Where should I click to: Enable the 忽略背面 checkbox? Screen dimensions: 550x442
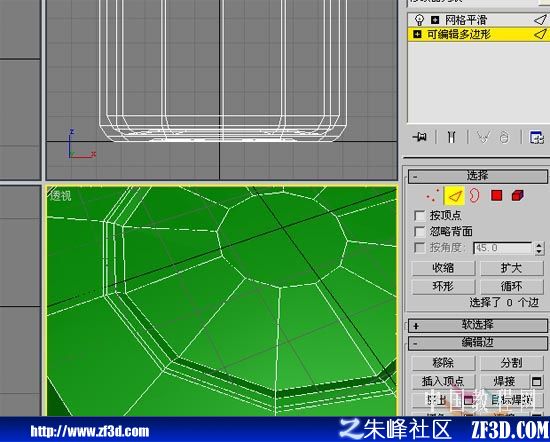pos(420,232)
